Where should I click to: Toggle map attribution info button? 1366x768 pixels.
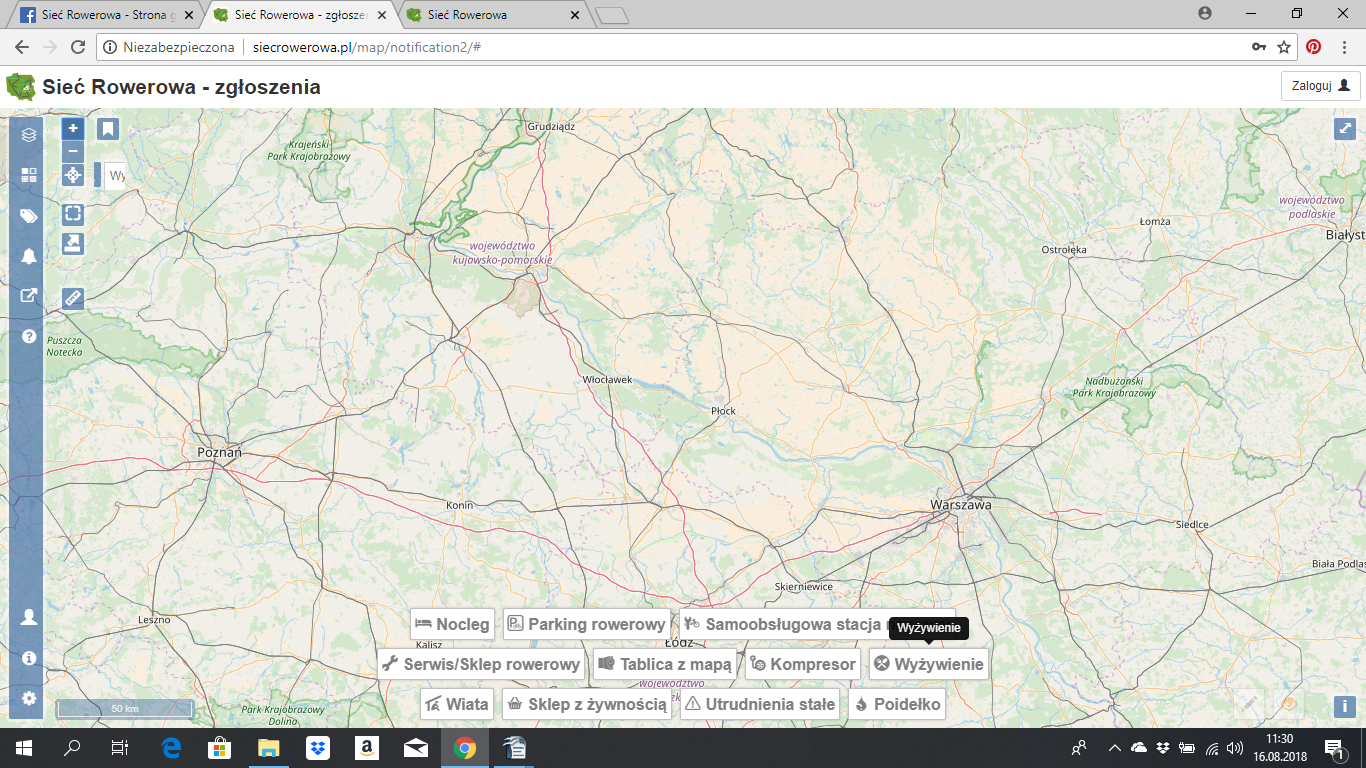[1344, 706]
